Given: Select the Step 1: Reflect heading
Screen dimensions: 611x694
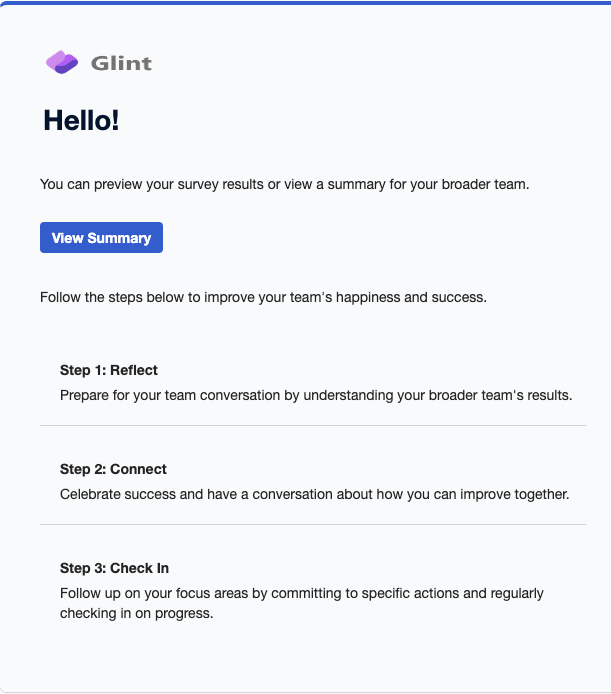Looking at the screenshot, I should point(109,370).
